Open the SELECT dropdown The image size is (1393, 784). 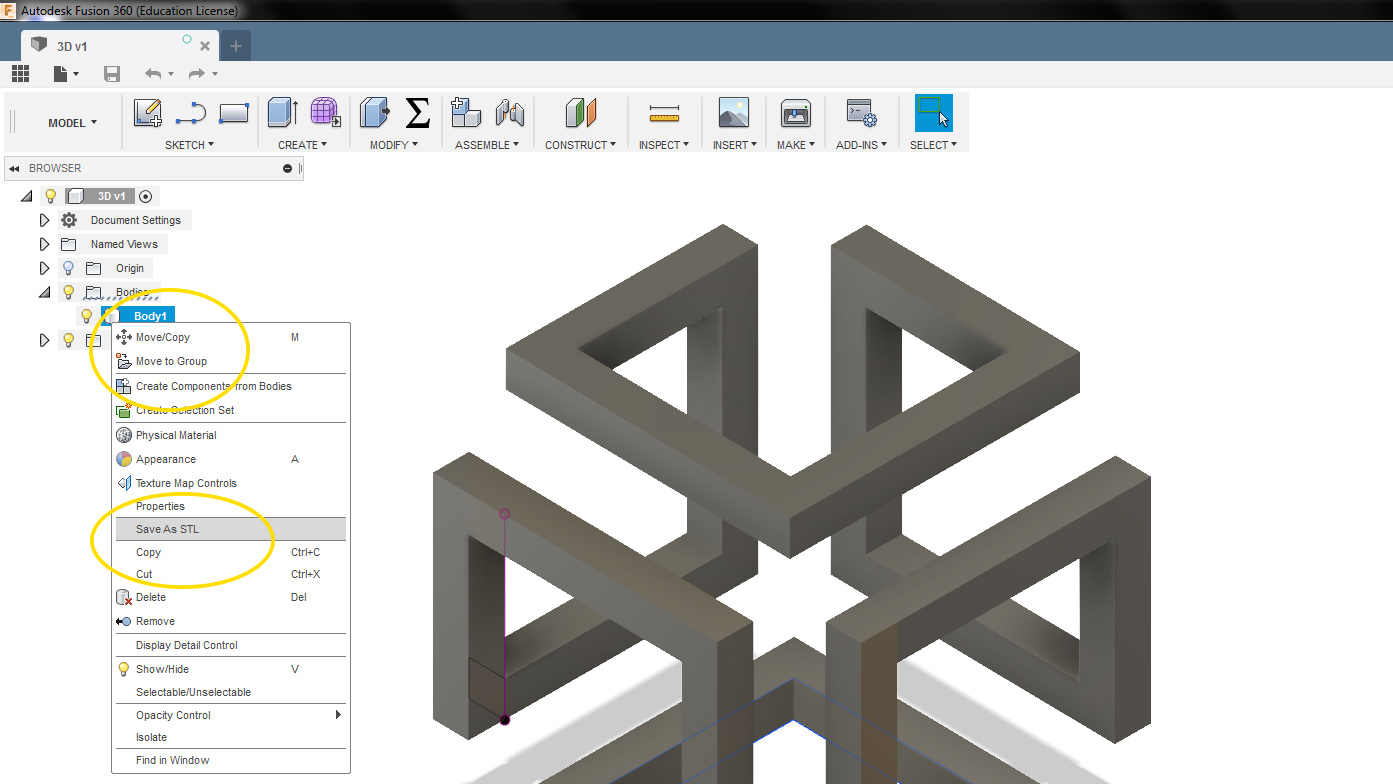[x=933, y=145]
